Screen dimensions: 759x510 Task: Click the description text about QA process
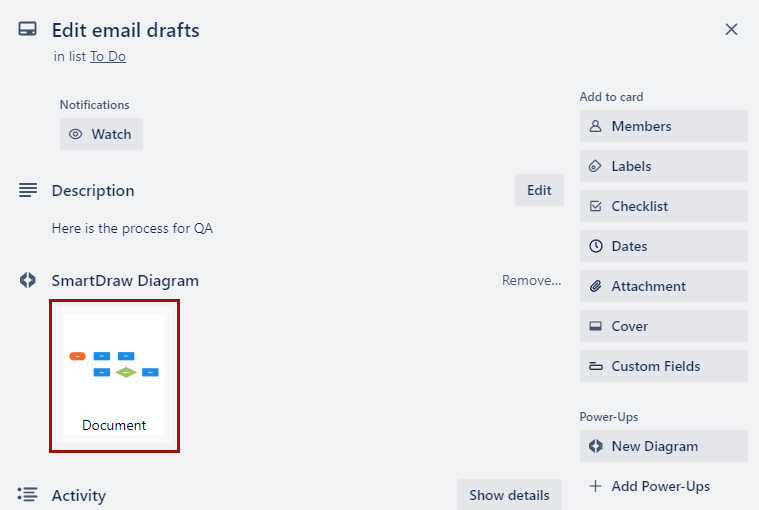click(132, 228)
